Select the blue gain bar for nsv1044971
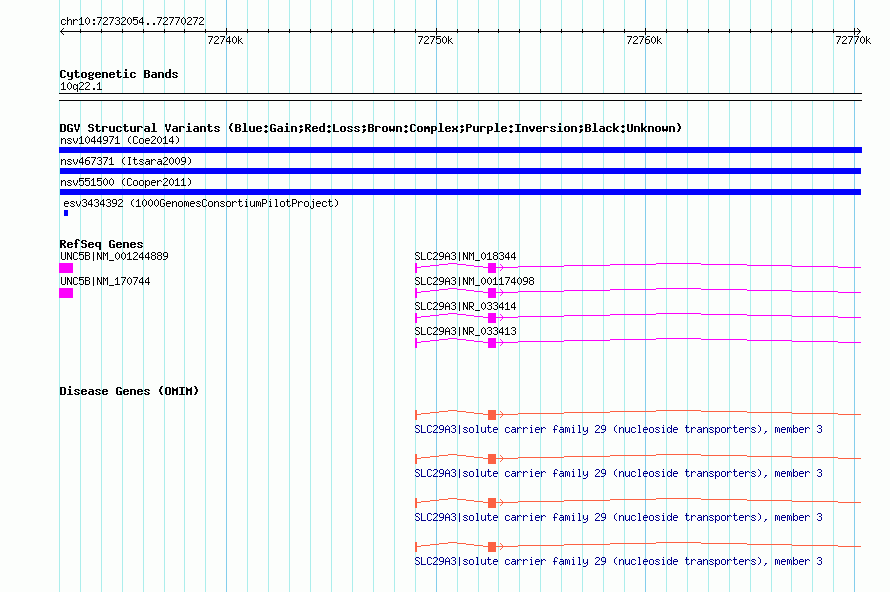The width and height of the screenshot is (890, 592). click(x=460, y=150)
